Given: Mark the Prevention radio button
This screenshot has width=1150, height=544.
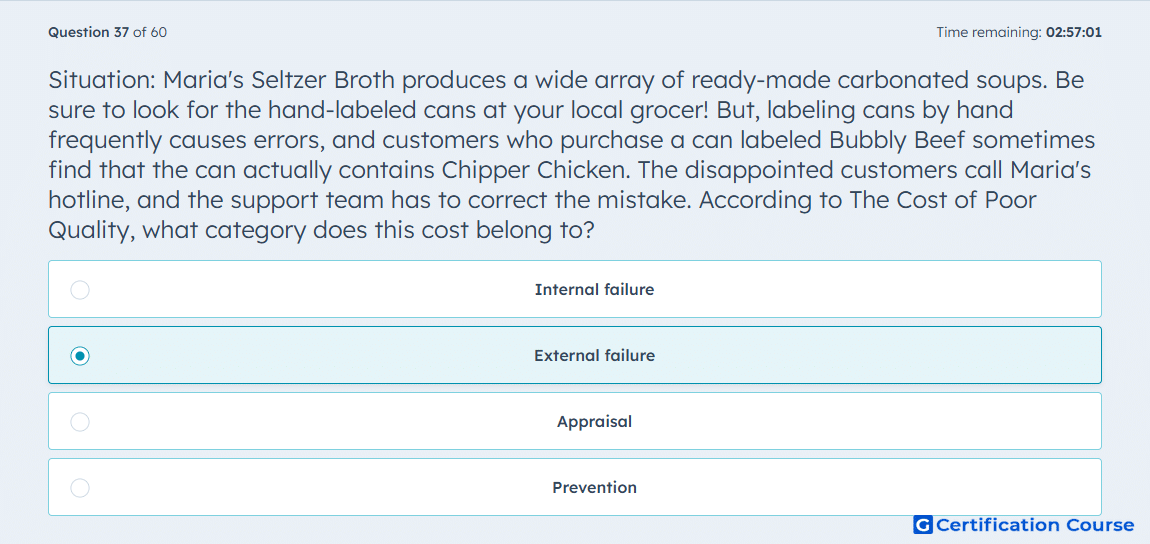Looking at the screenshot, I should tap(80, 488).
